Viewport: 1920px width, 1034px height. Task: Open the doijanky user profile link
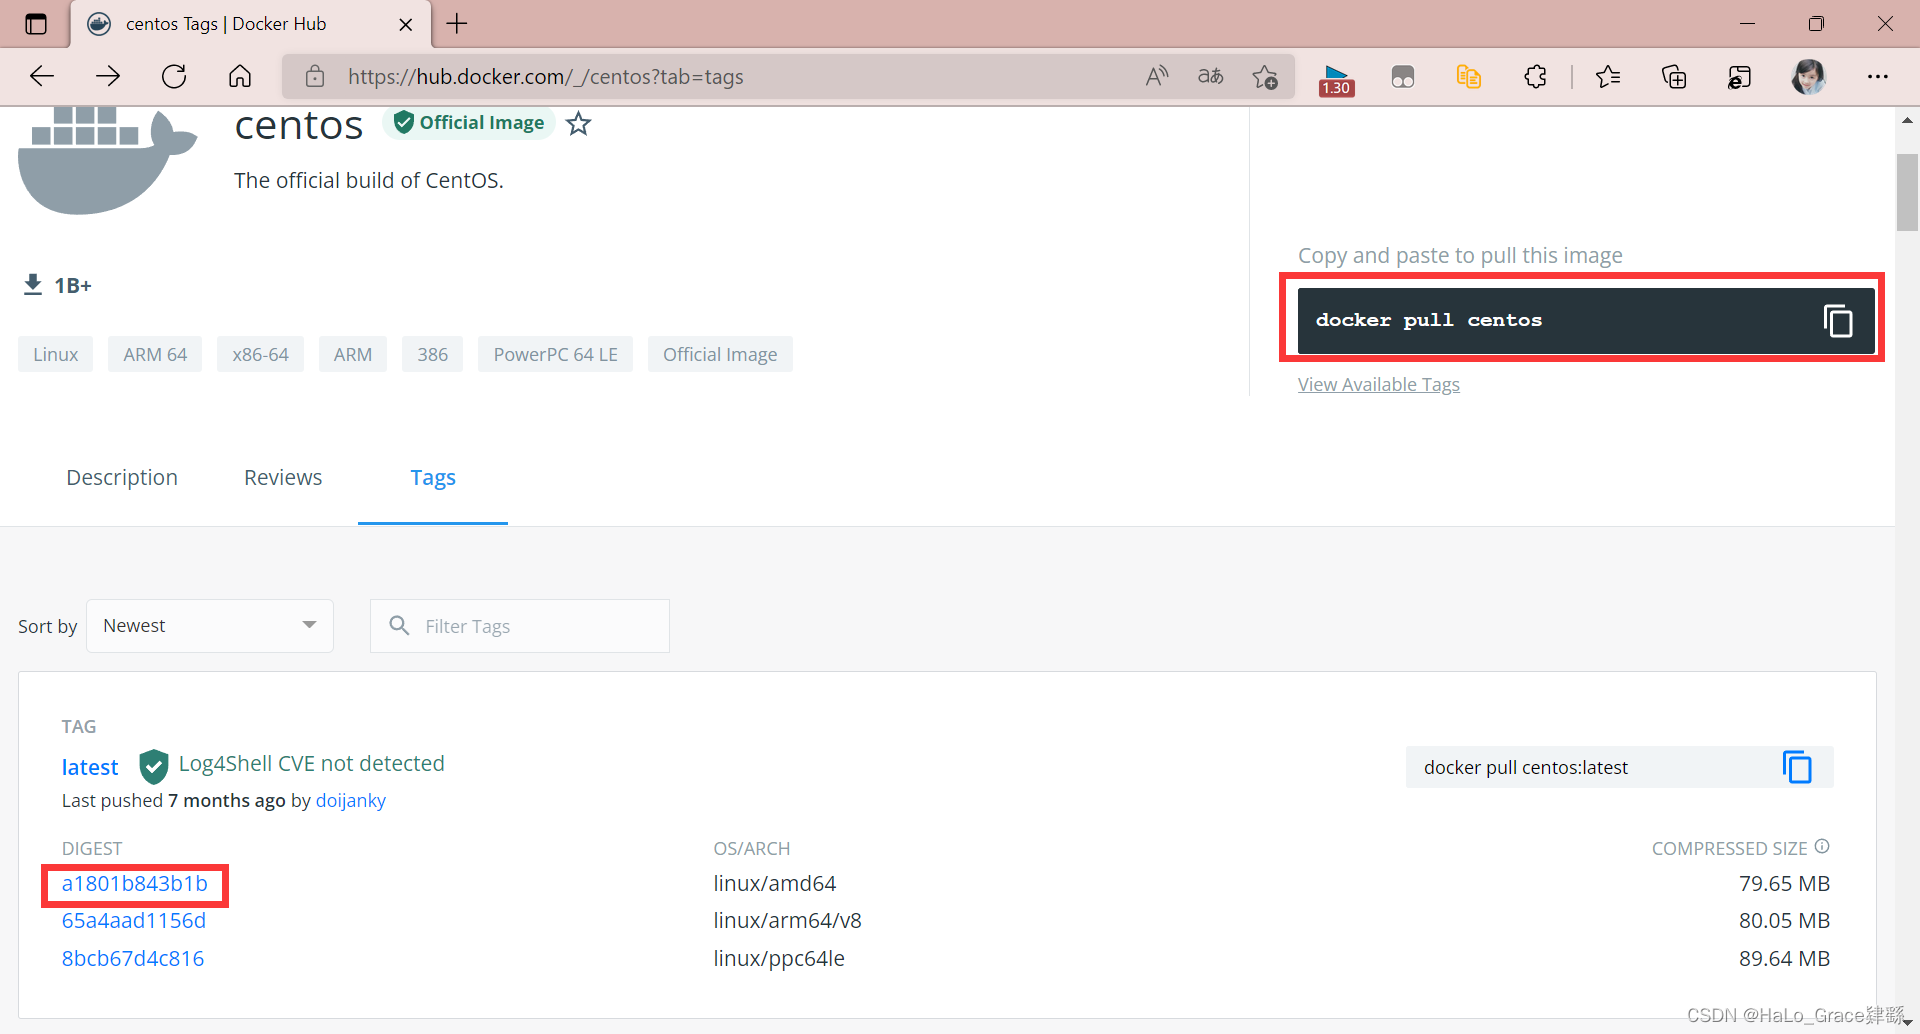[x=351, y=801]
